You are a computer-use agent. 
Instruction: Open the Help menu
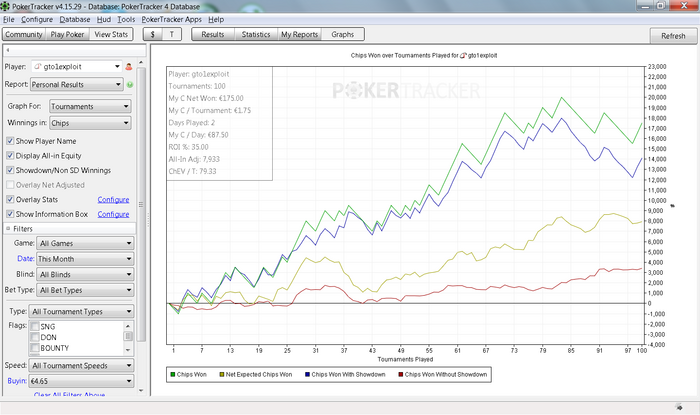coord(216,20)
